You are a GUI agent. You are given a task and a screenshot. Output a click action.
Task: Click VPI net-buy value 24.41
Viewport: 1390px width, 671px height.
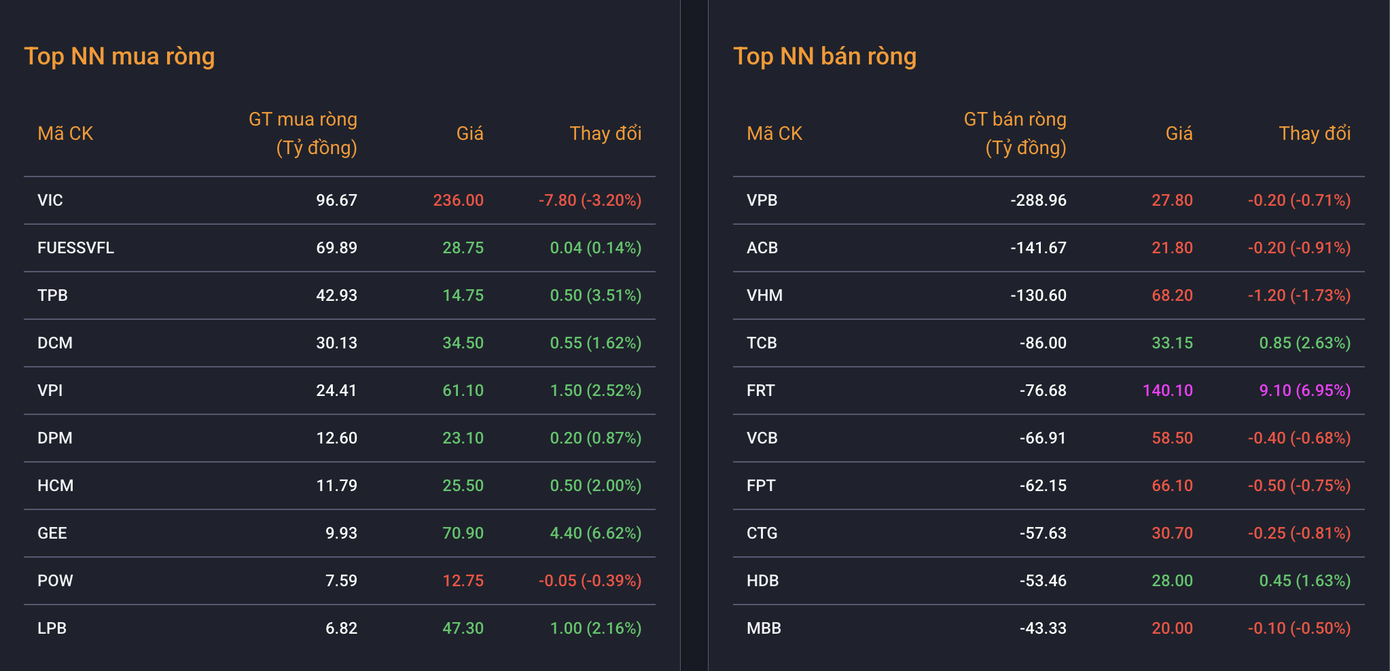coord(336,390)
